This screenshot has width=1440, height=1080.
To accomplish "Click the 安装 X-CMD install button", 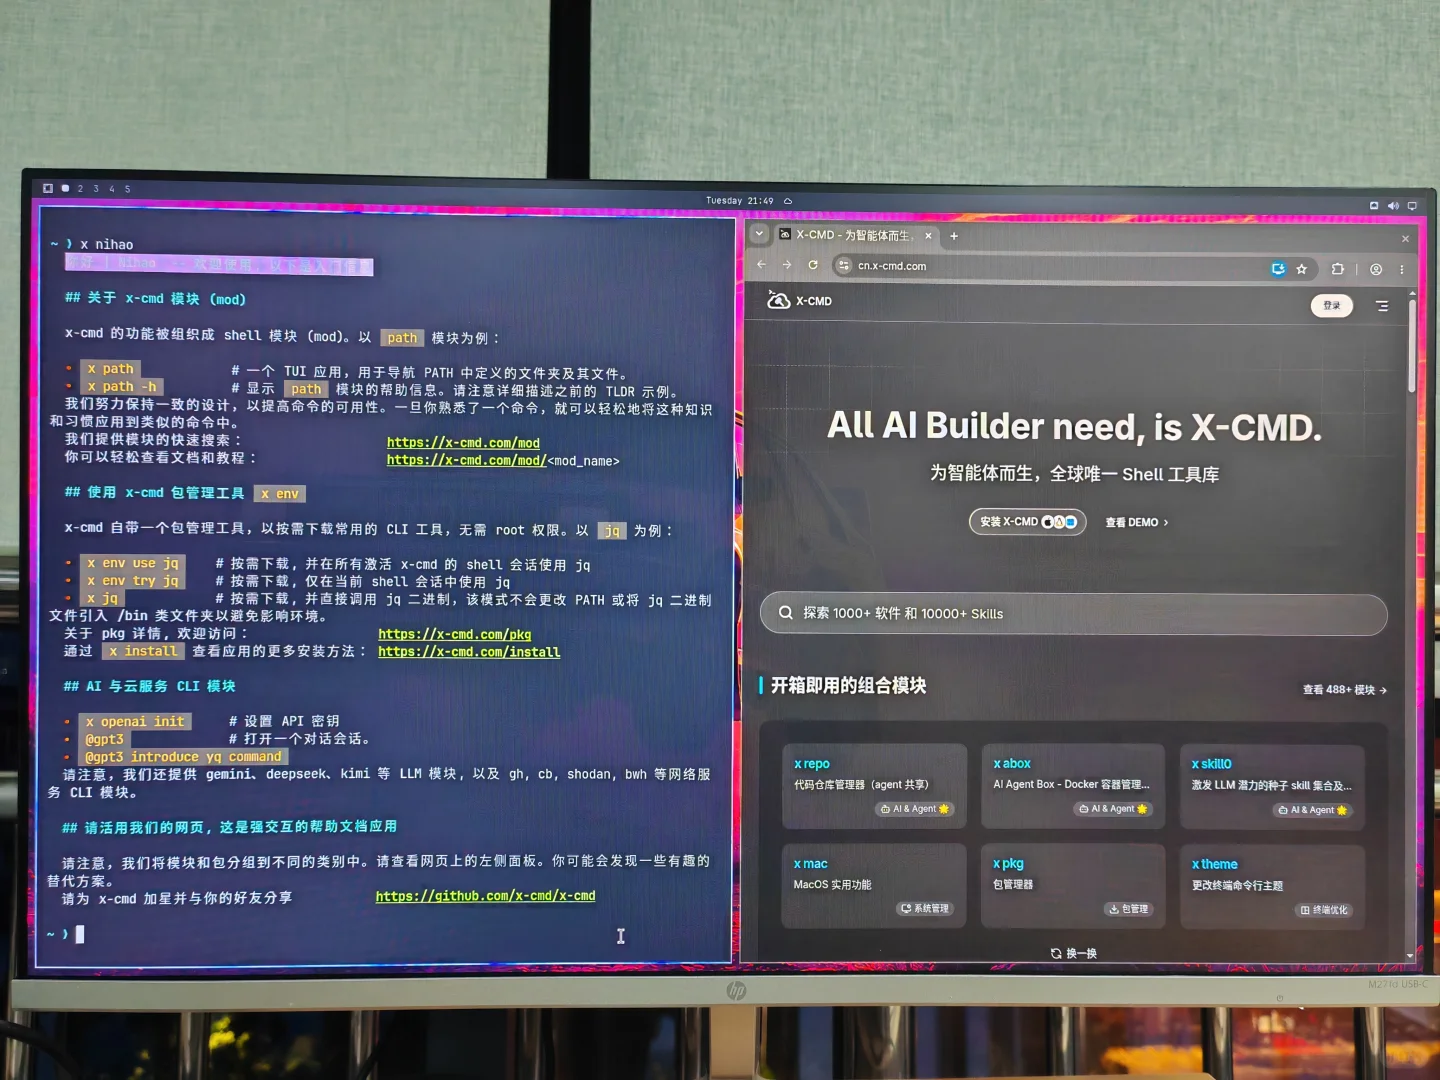I will click(x=1027, y=522).
